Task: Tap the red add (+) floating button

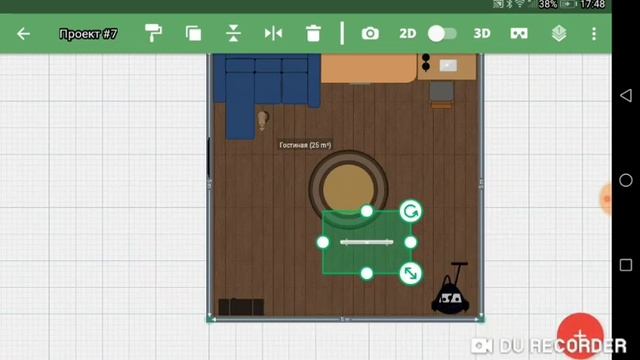Action: (580, 336)
